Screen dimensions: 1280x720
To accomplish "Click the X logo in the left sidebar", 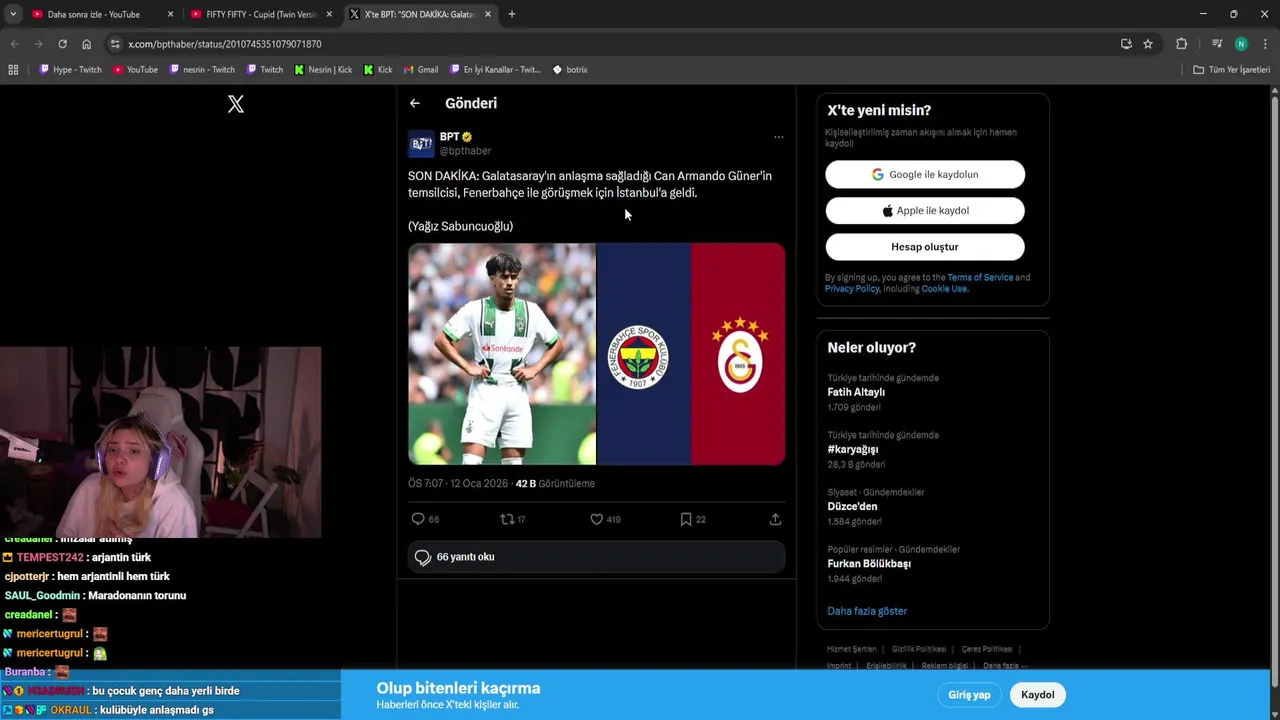I will pyautogui.click(x=236, y=104).
